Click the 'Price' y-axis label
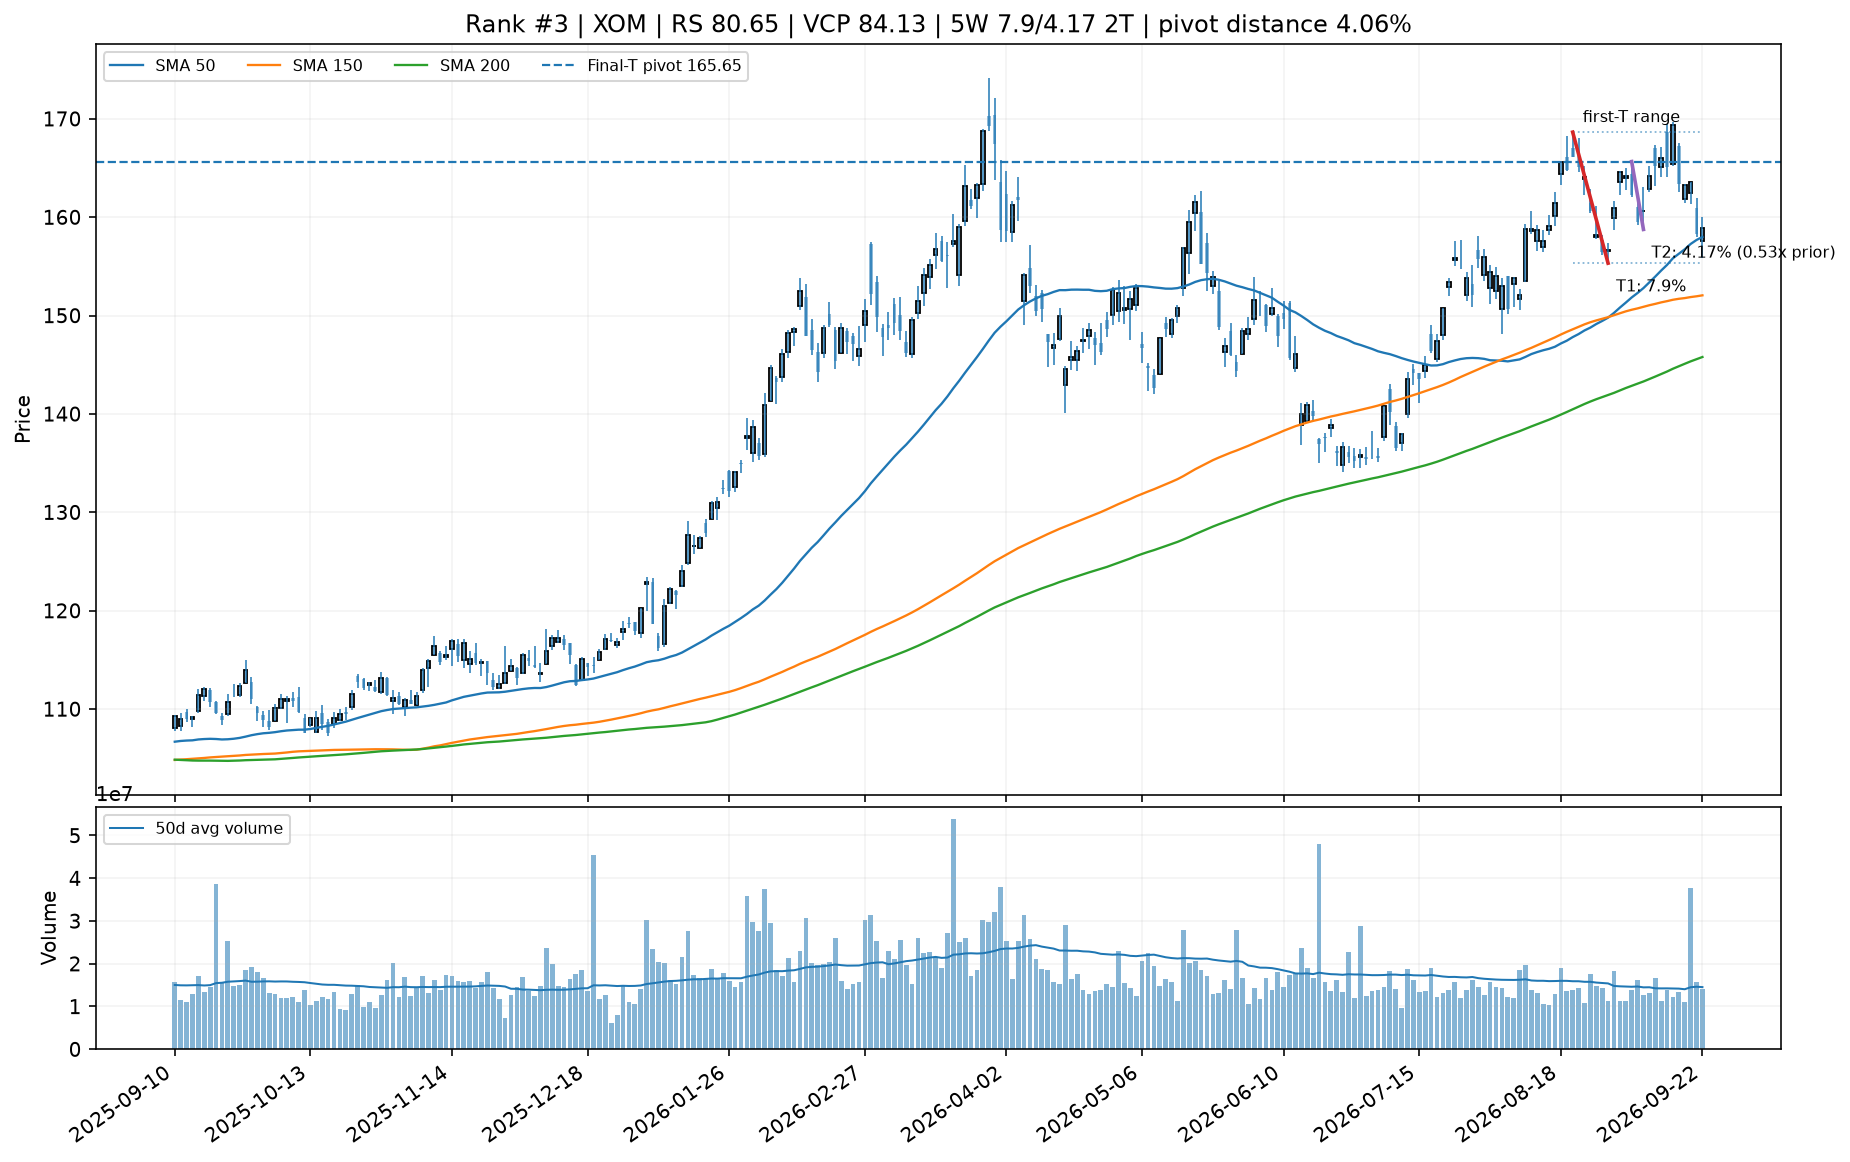Viewport: 1850px width, 1162px height. point(23,419)
